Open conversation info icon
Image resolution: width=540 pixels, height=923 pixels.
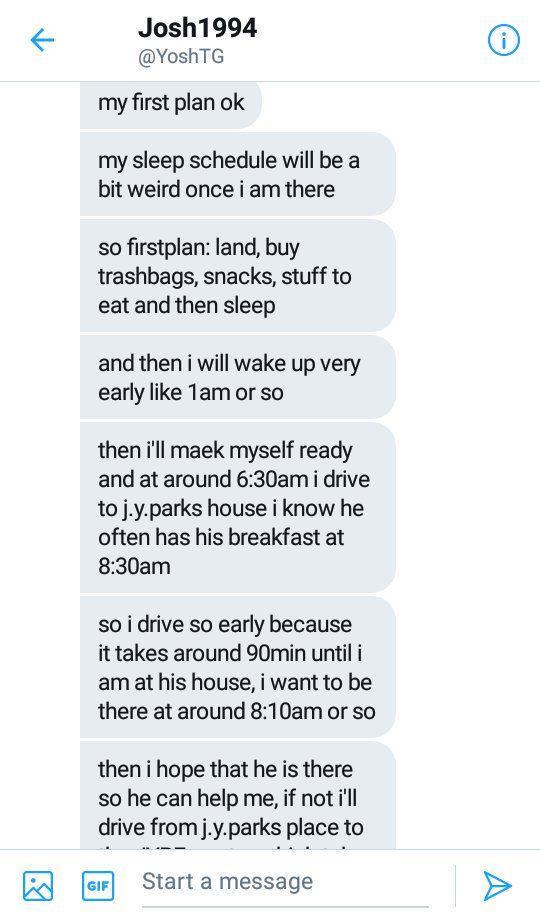point(504,41)
